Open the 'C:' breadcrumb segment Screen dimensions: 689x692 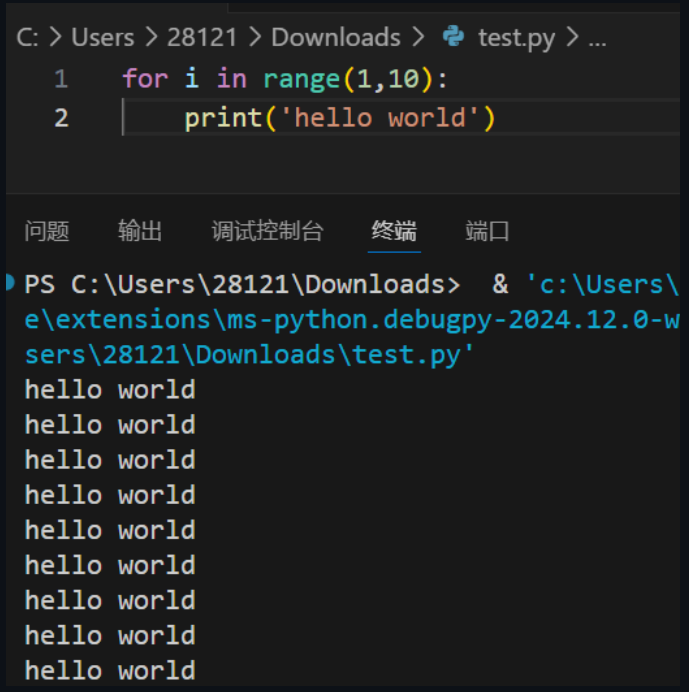27,38
